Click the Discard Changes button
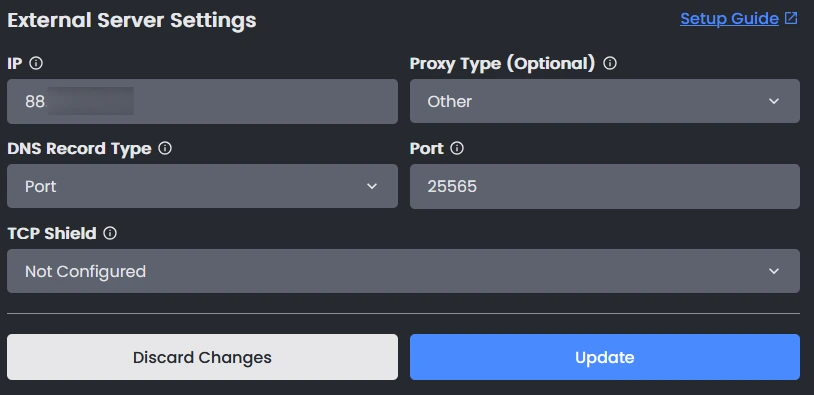 coord(202,357)
